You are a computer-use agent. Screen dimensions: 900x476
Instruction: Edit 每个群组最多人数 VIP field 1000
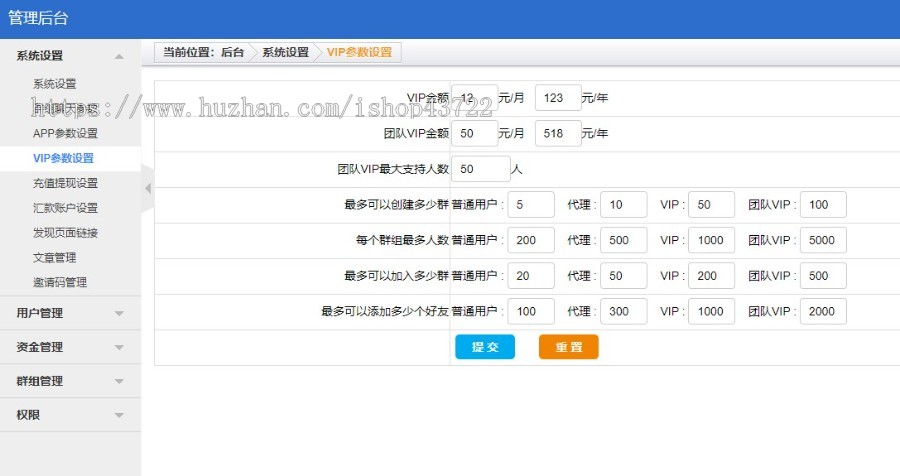click(x=712, y=240)
